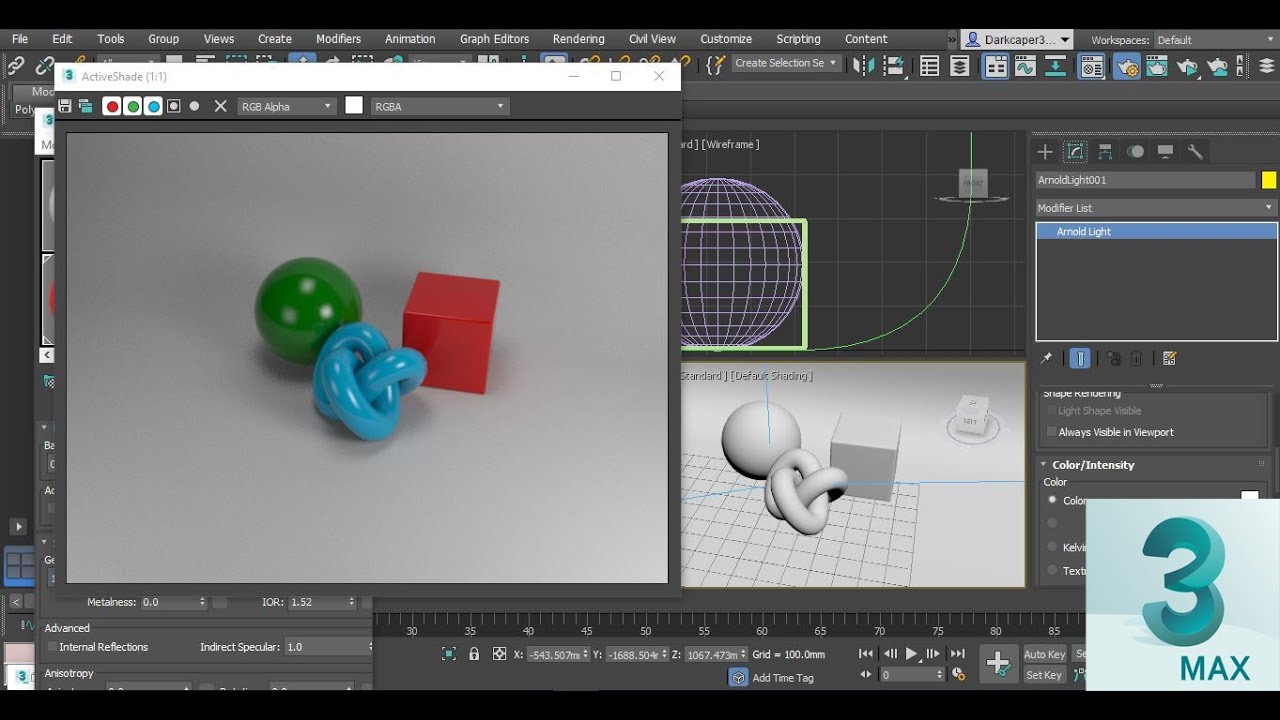Switch to the Hierarchy command panel tab
1280x720 pixels.
1105,151
